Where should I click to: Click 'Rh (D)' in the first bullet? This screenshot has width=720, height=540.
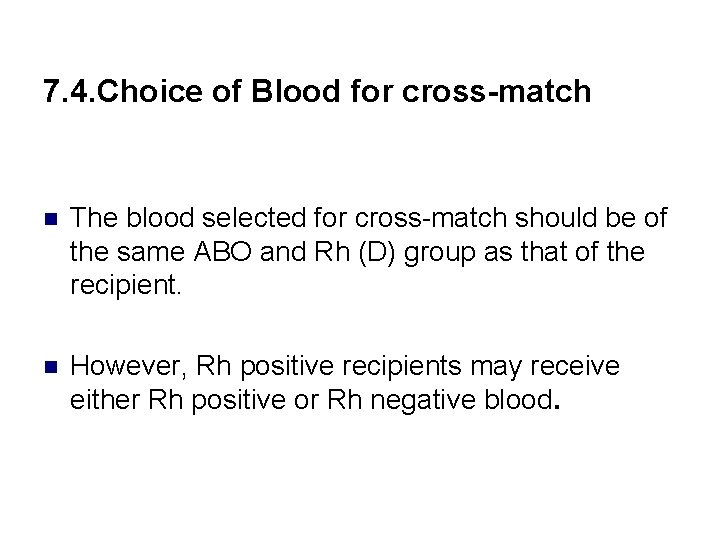click(355, 252)
